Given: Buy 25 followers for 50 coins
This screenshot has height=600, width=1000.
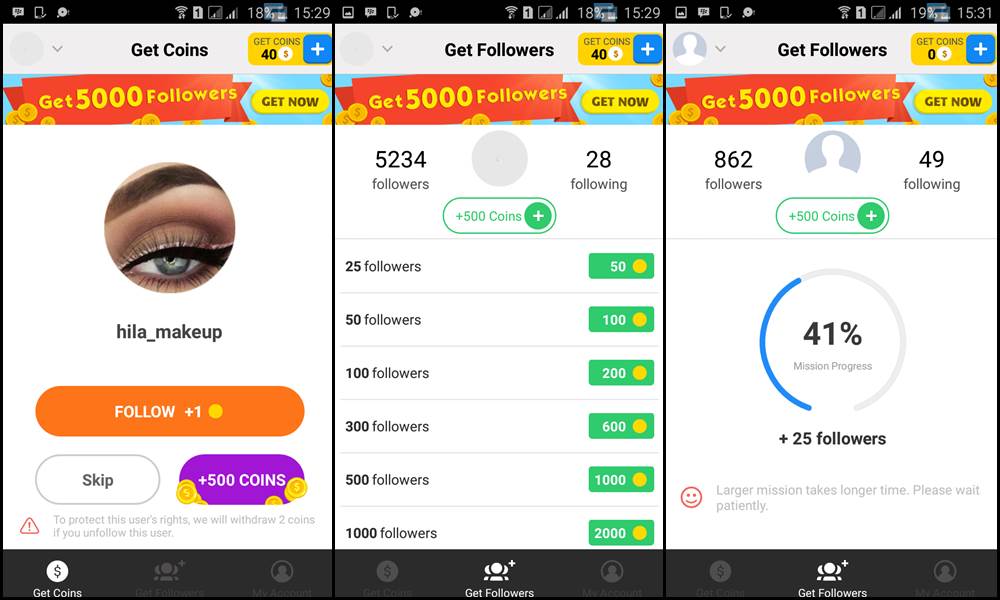Looking at the screenshot, I should (621, 267).
